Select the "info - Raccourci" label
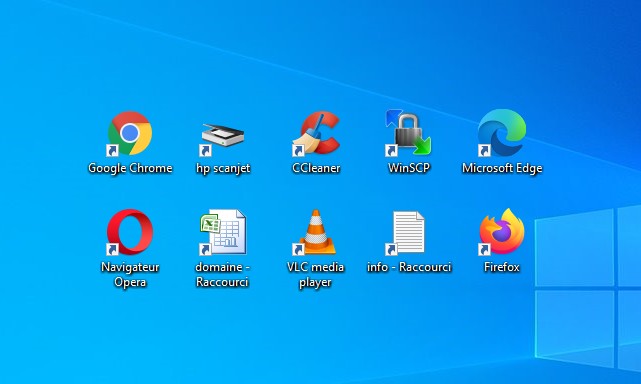This screenshot has width=641, height=384. coord(409,267)
